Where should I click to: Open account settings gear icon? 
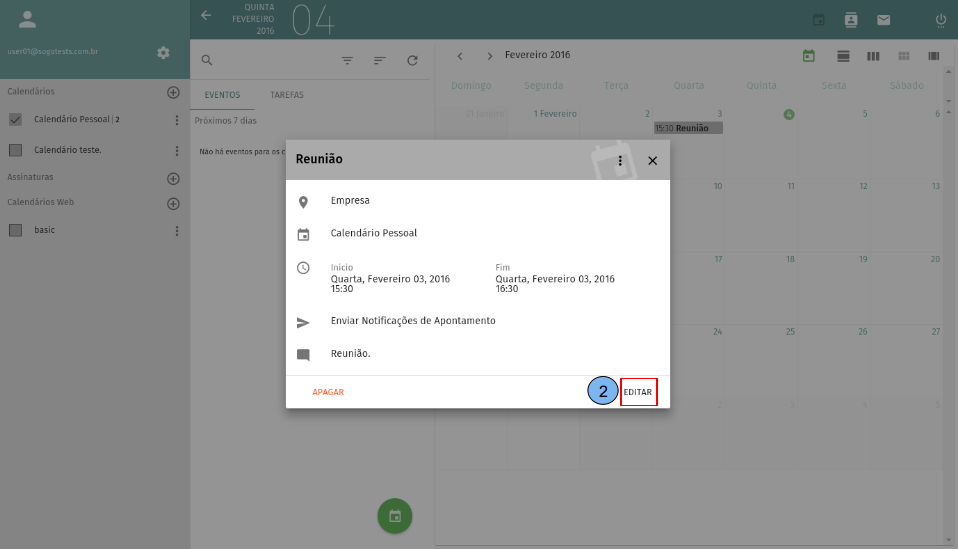(164, 52)
